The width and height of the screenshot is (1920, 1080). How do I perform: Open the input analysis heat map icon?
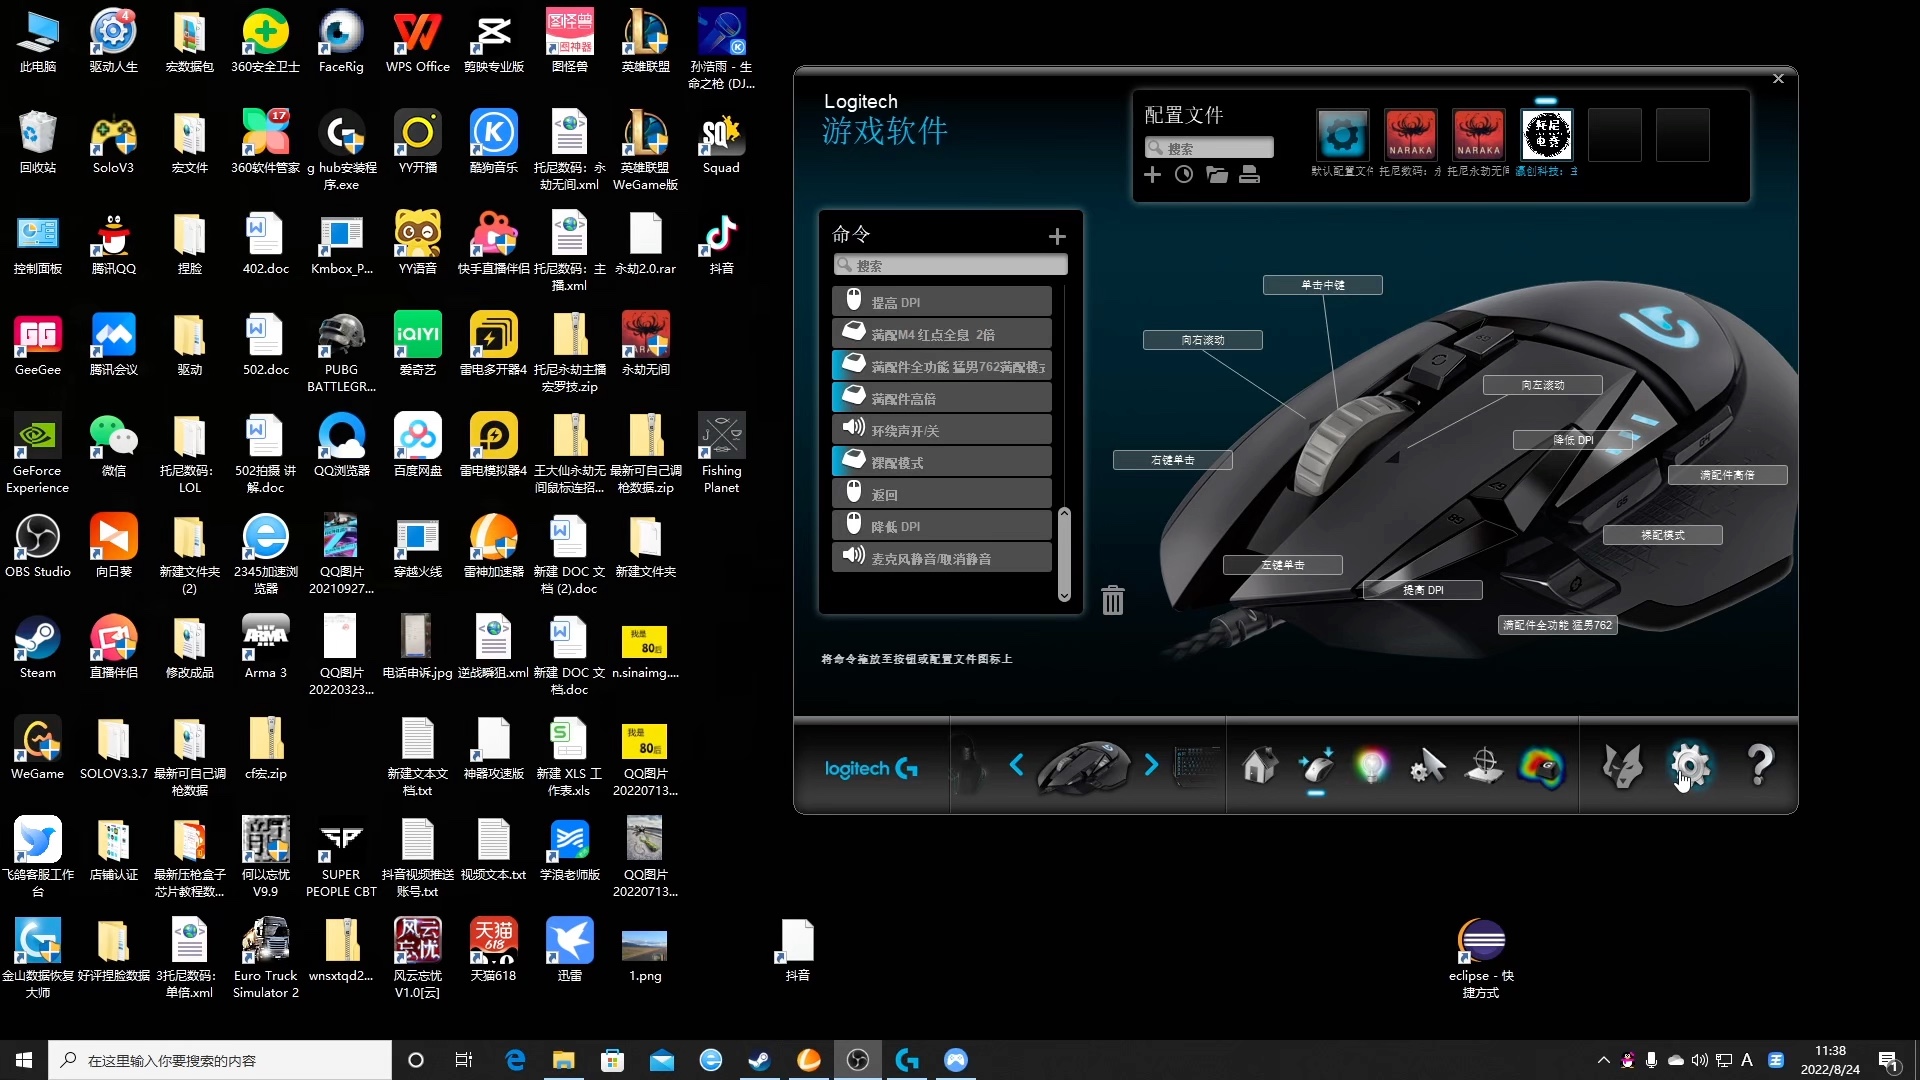click(x=1541, y=767)
